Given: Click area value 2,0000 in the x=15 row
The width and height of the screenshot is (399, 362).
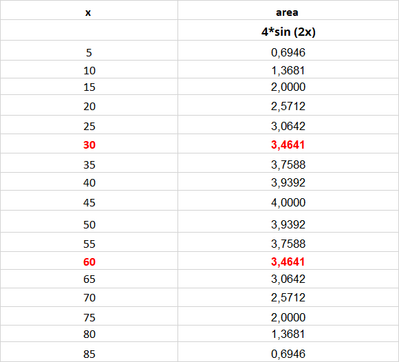Looking at the screenshot, I should (x=288, y=86).
